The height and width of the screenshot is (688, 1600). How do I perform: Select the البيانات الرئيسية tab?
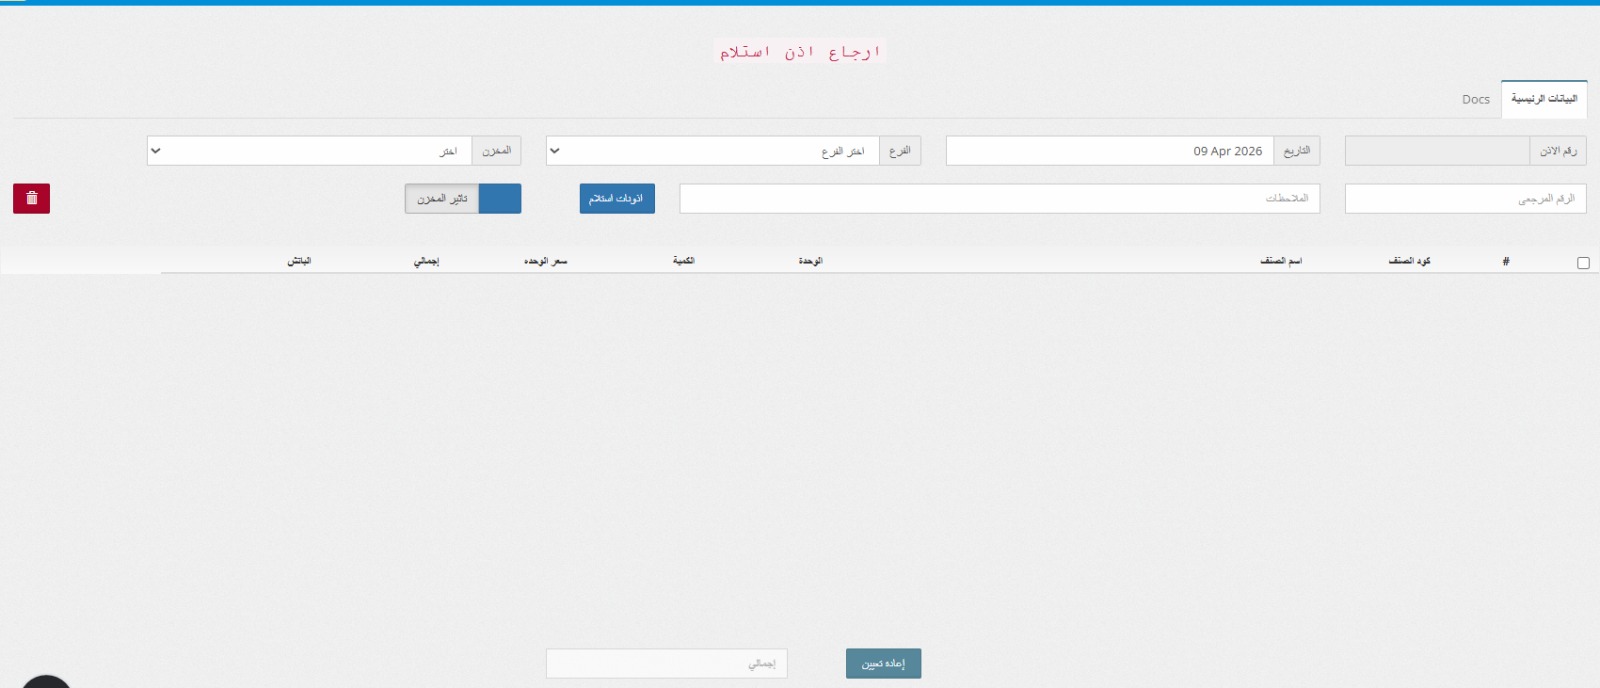(x=1543, y=99)
